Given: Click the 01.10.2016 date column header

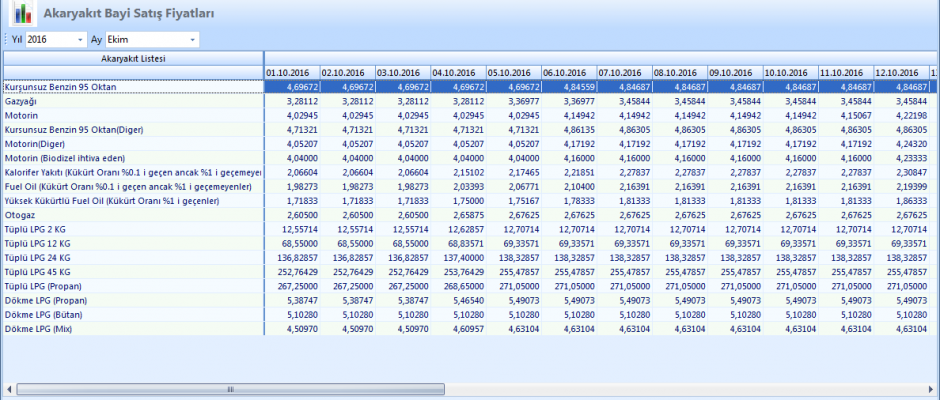Looking at the screenshot, I should point(291,73).
